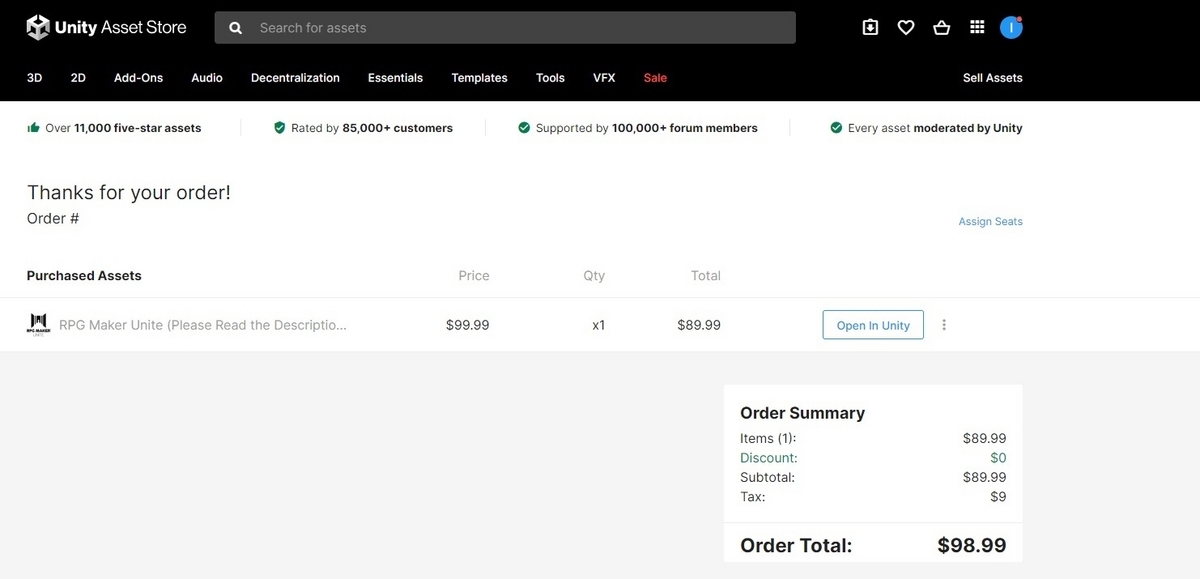Click 'Rated by 85,000+ customers' text
The width and height of the screenshot is (1200, 579).
[372, 128]
